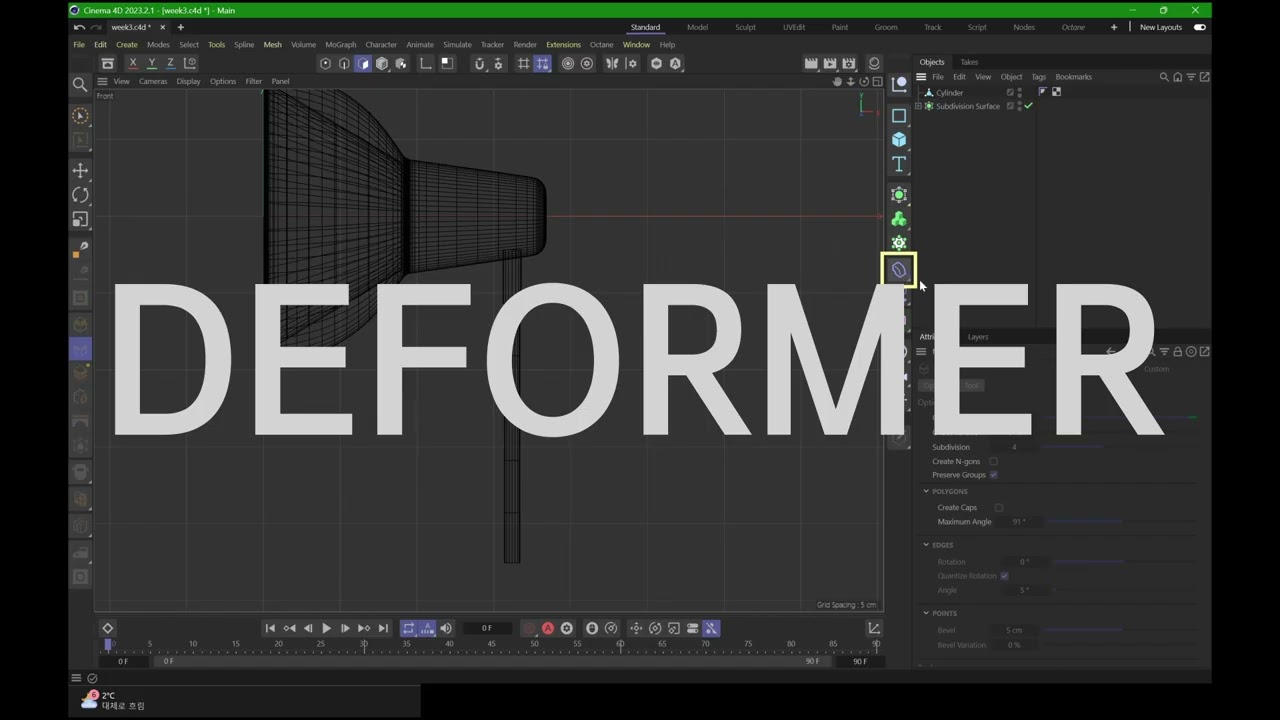1280x720 pixels.
Task: Click the Render View clapperboard icon
Action: point(811,63)
